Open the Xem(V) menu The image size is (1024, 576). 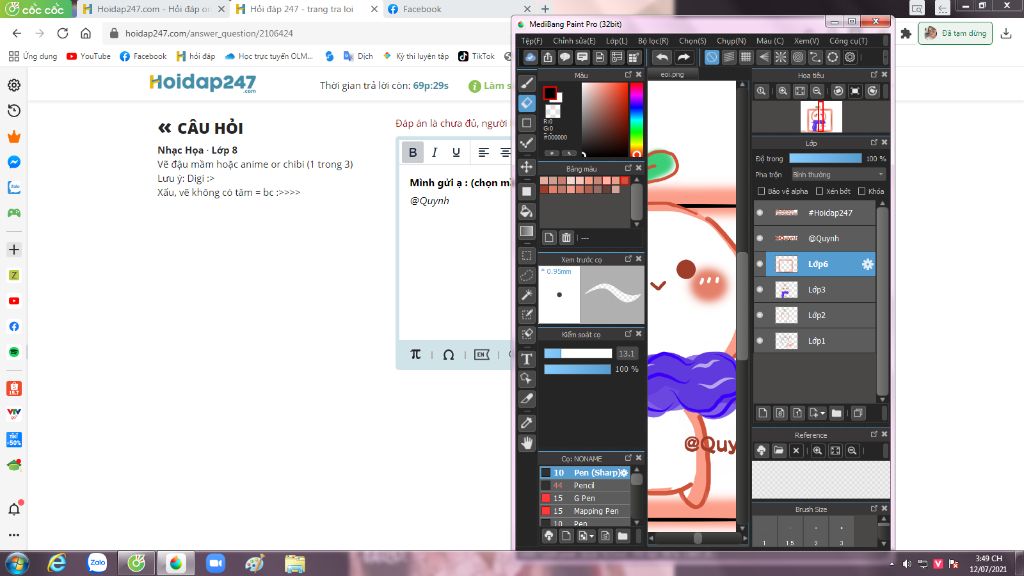point(807,40)
